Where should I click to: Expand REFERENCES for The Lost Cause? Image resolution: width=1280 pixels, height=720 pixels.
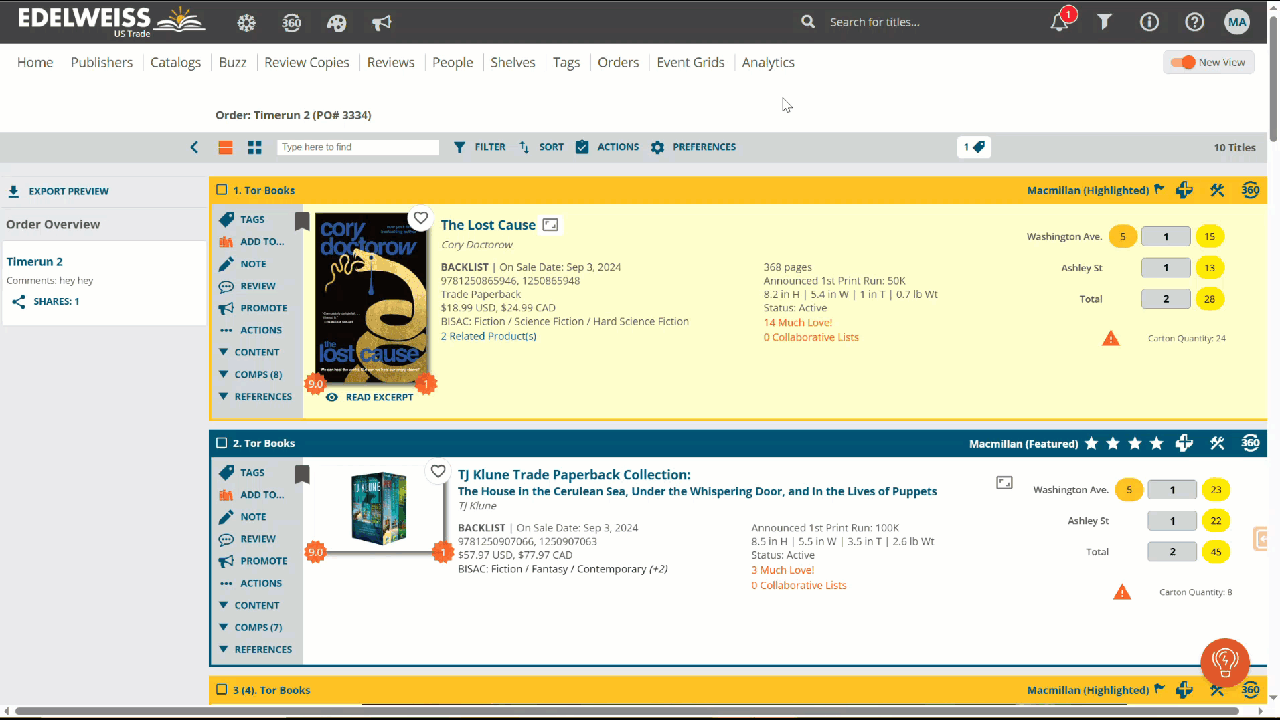pos(255,396)
